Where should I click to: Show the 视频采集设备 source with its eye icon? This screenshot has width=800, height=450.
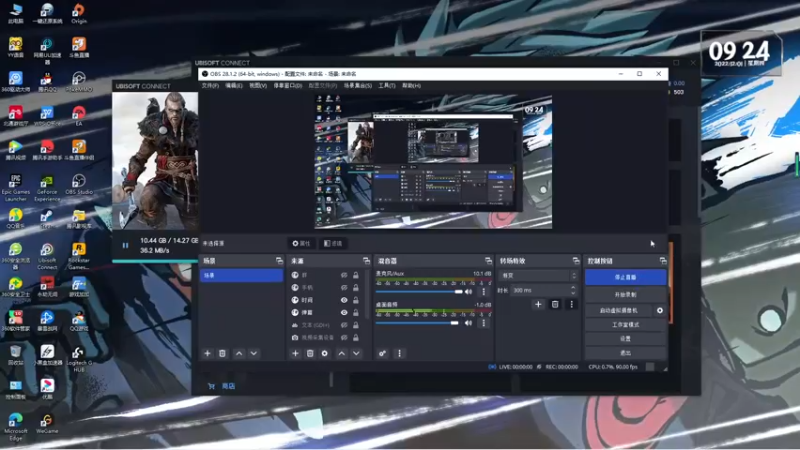point(344,337)
